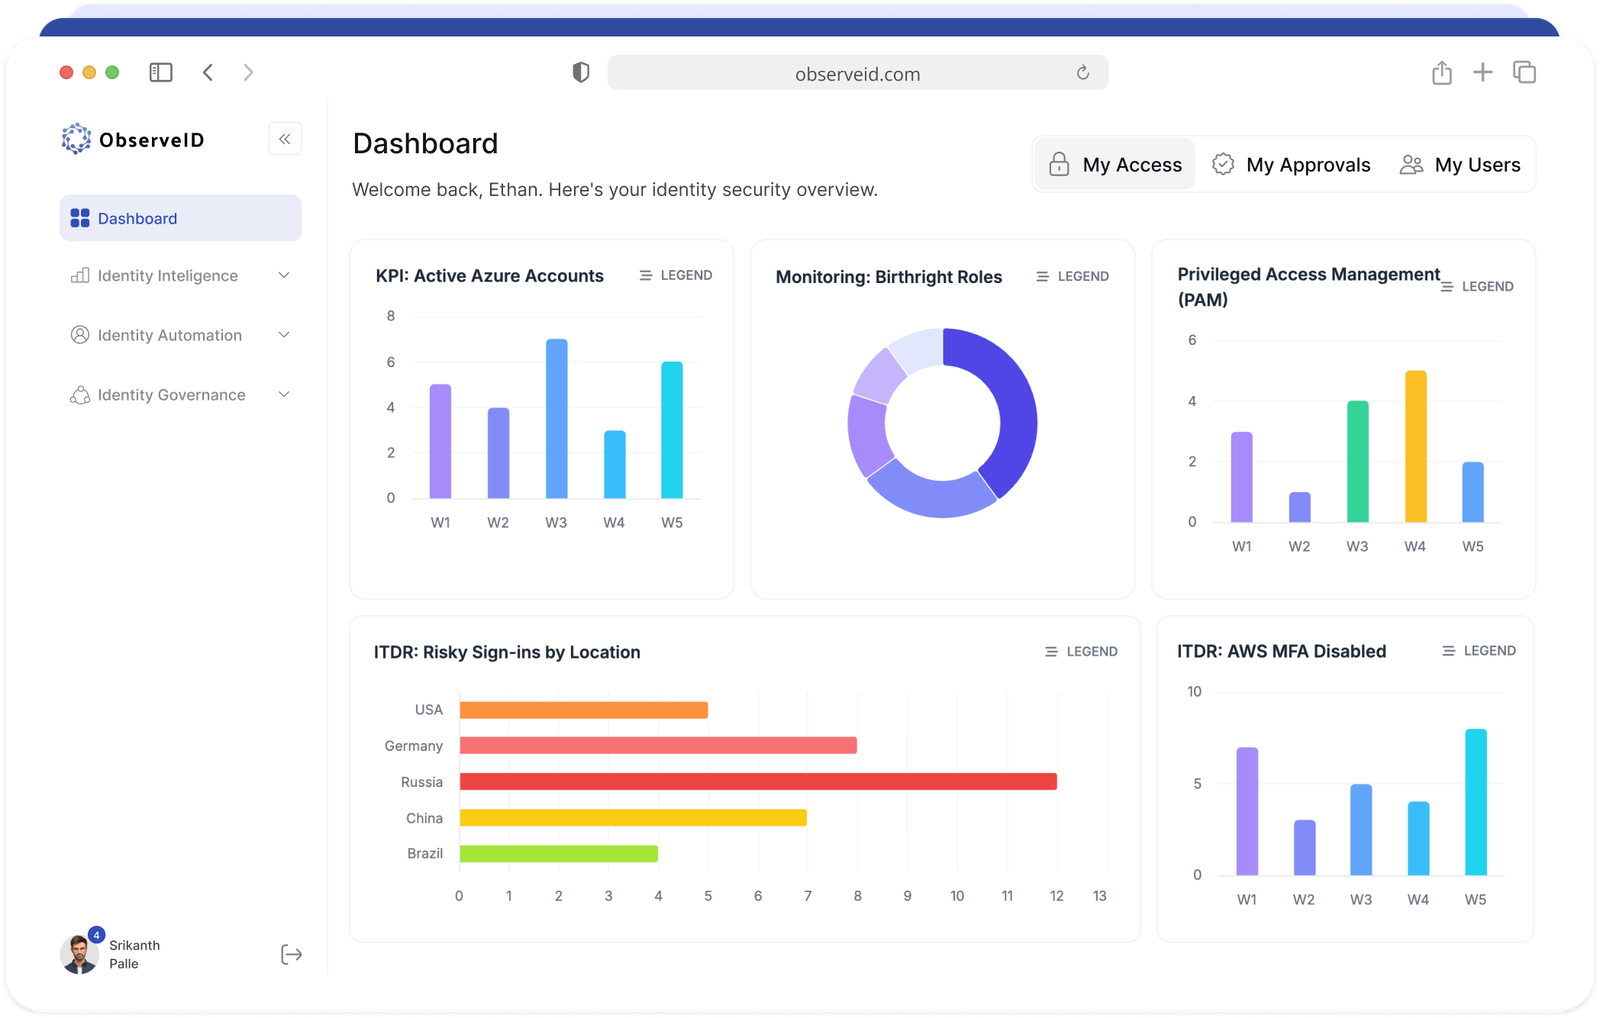Click the browser sidebar toggle icon

[161, 72]
